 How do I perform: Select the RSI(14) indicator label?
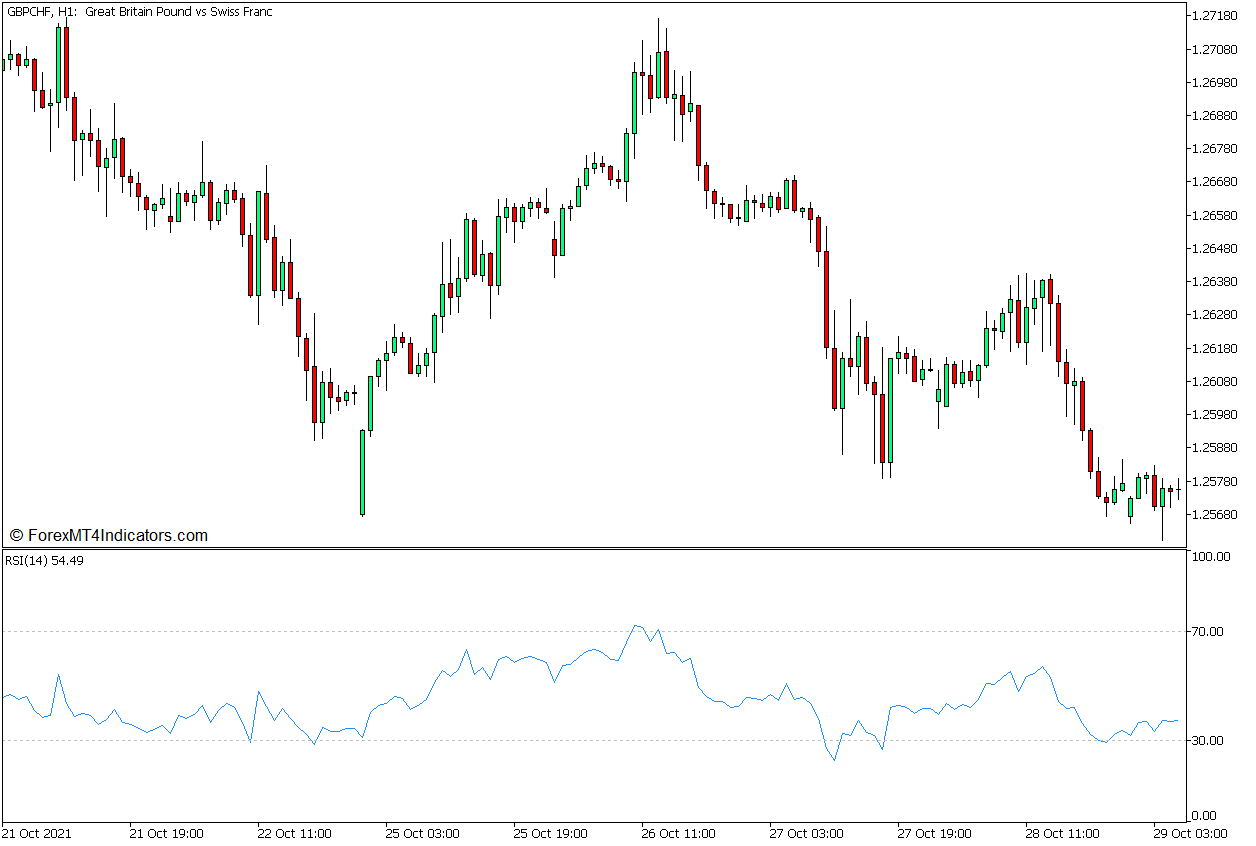tap(26, 562)
